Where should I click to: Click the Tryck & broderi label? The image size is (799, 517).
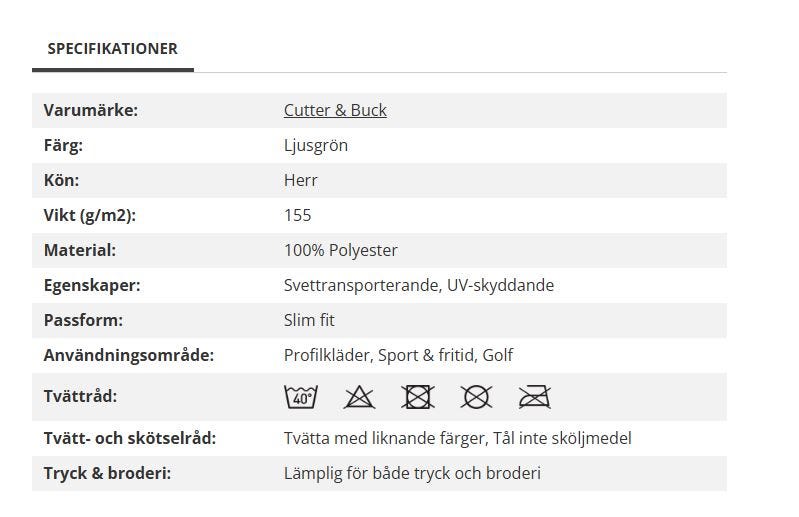pyautogui.click(x=107, y=473)
